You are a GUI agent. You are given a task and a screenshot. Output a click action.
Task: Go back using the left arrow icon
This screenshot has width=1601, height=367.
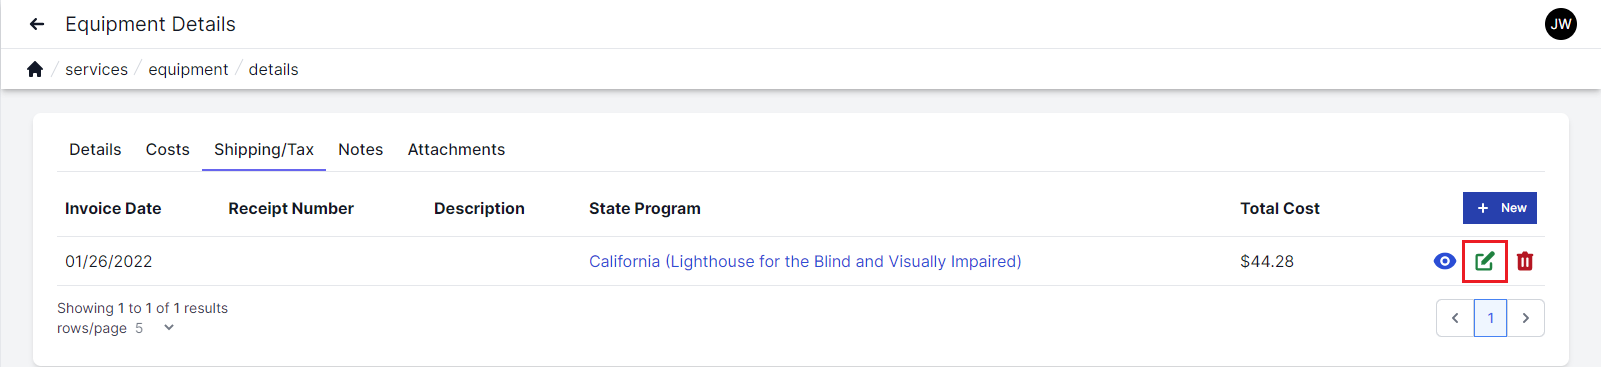(37, 24)
